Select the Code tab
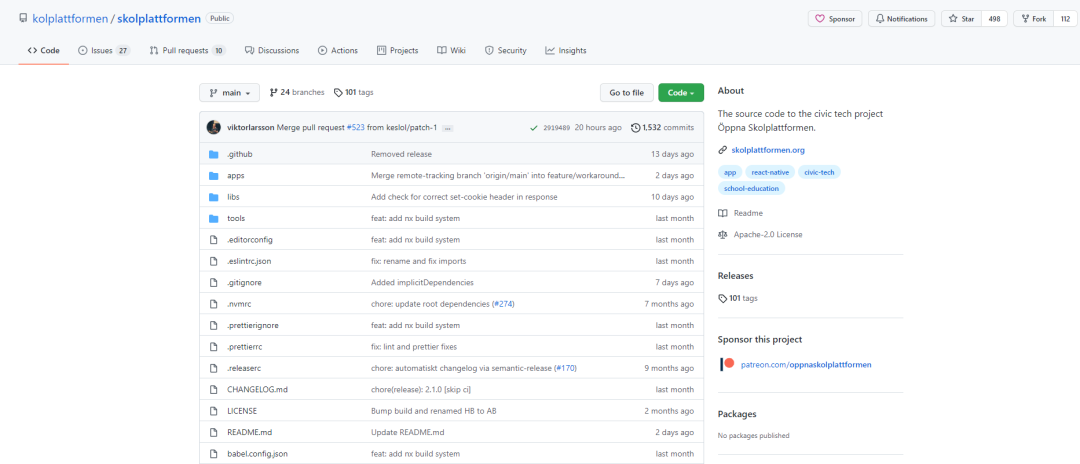 pyautogui.click(x=43, y=50)
